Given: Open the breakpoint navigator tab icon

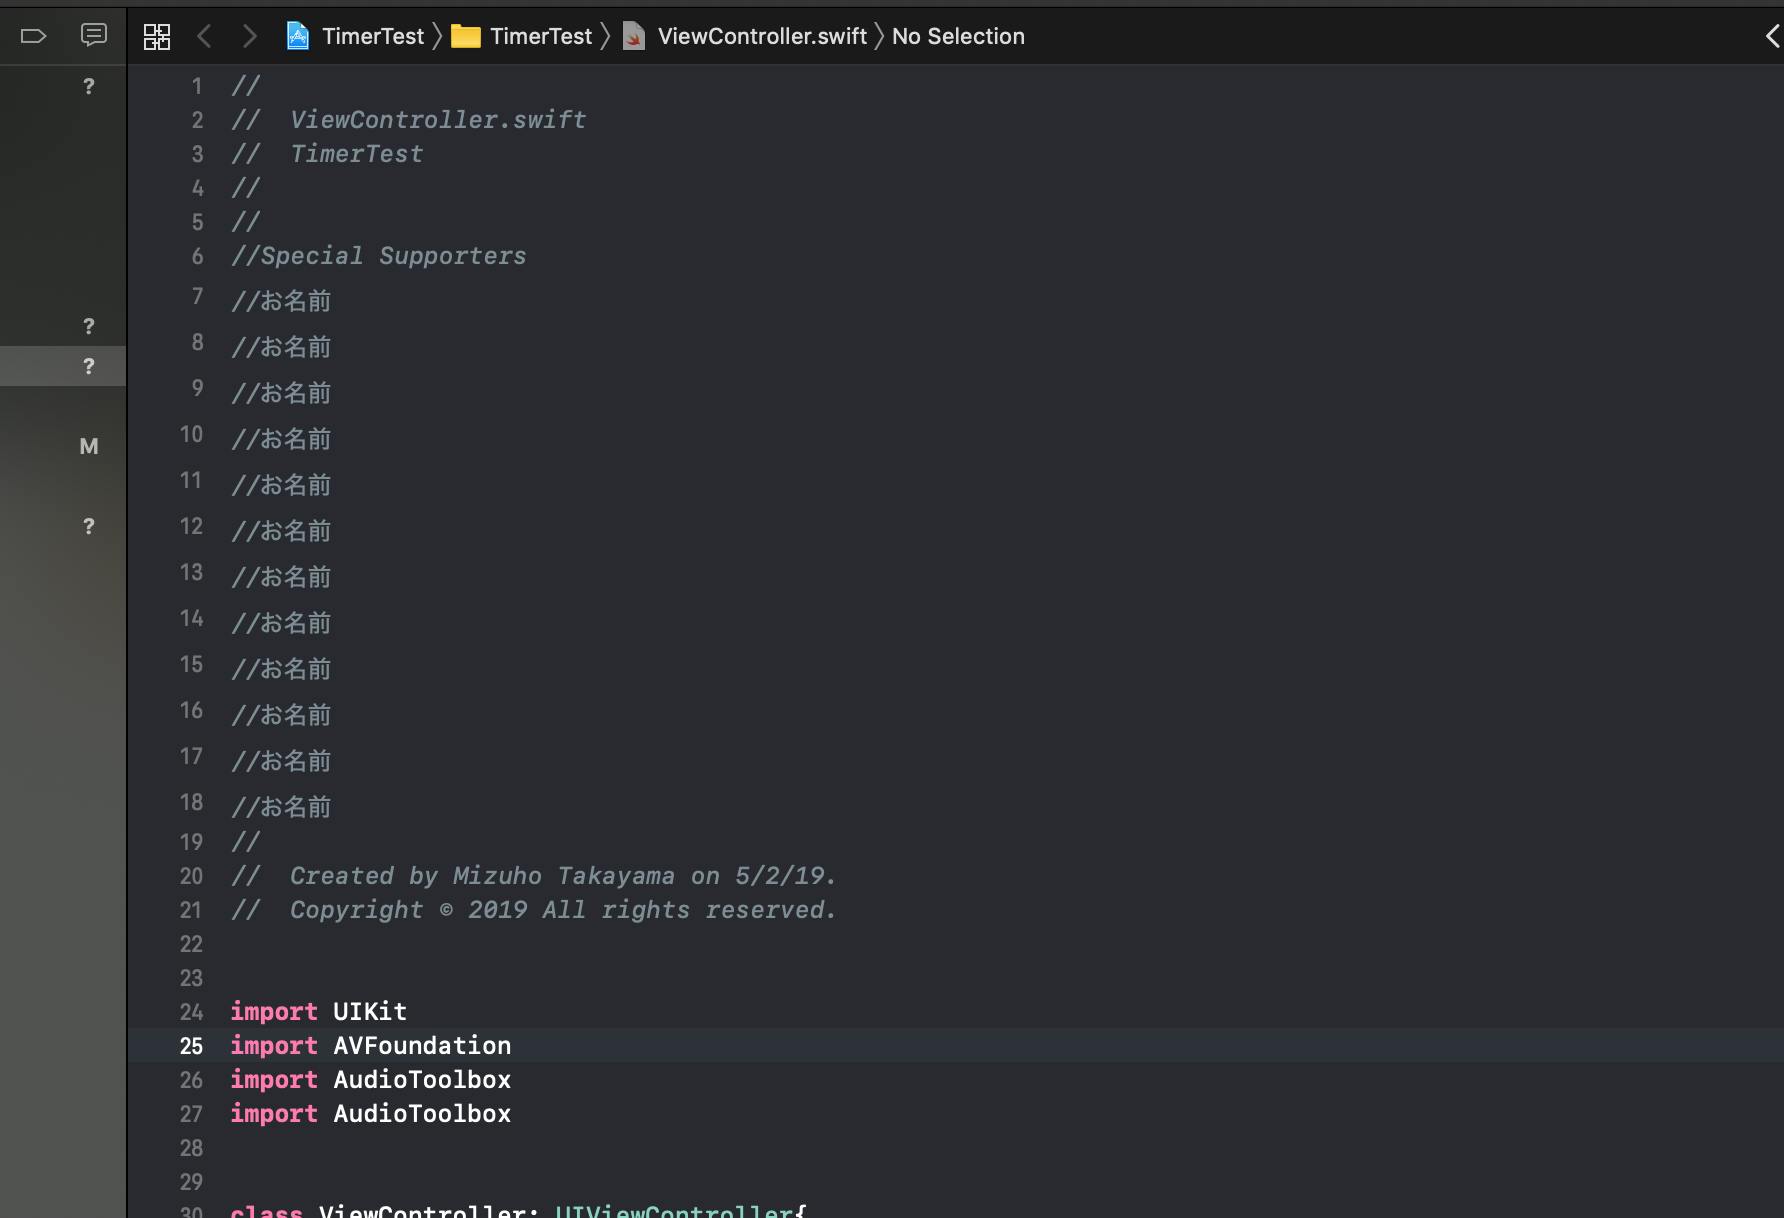Looking at the screenshot, I should [x=33, y=37].
